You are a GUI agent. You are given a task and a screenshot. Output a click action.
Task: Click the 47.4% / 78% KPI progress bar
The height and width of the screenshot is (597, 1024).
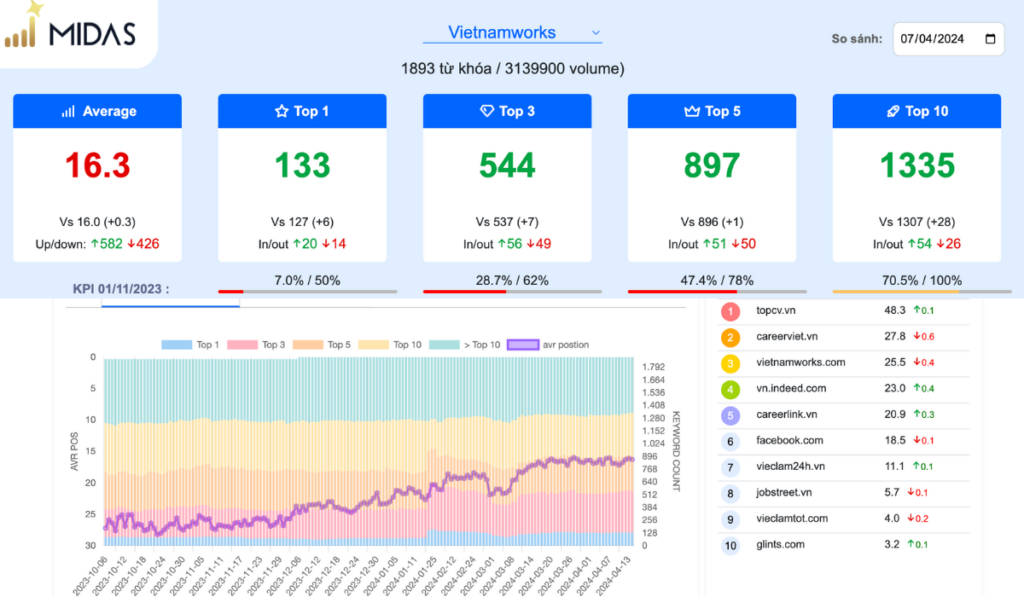717,291
